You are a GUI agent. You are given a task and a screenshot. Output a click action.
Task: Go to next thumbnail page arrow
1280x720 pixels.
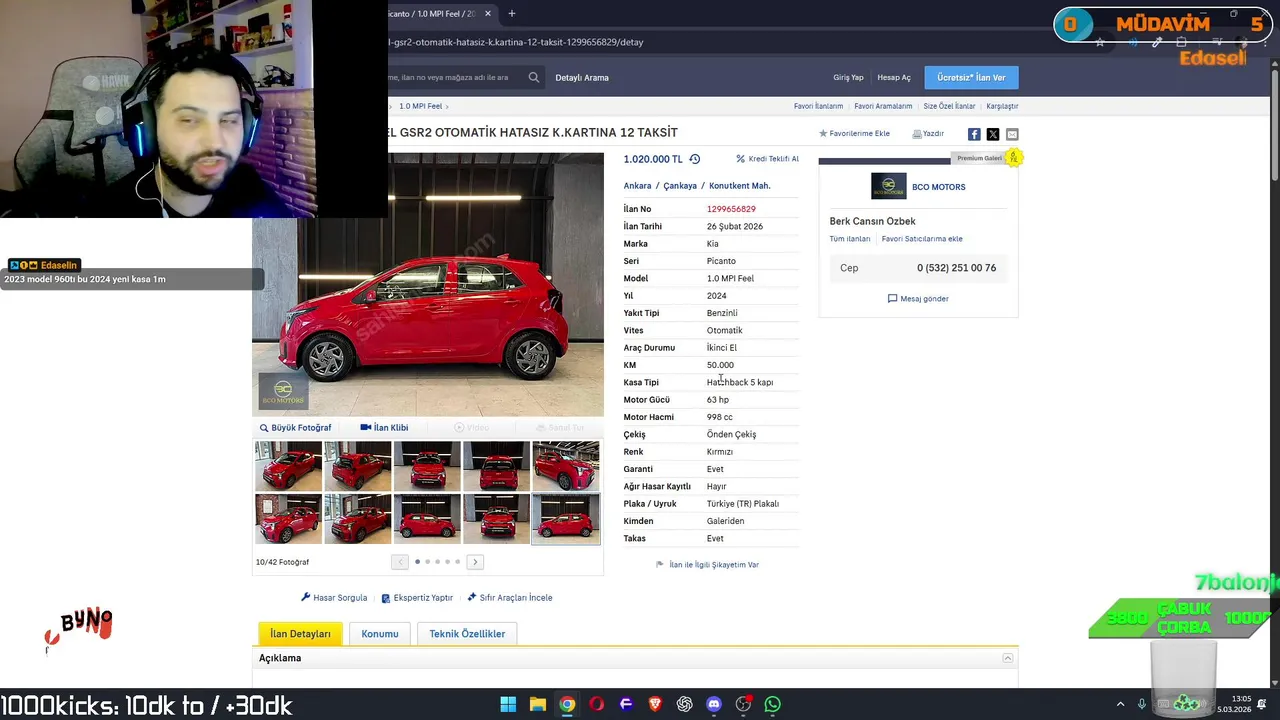475,562
